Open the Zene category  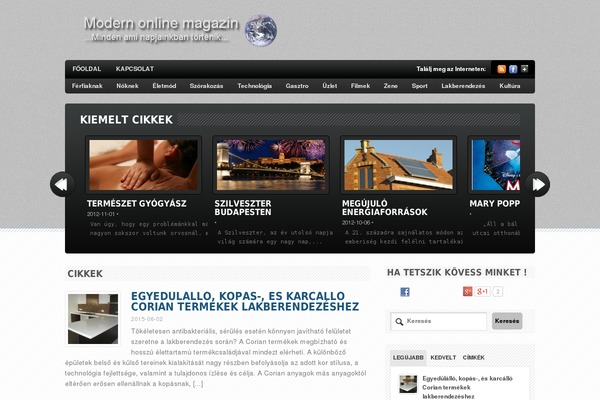click(x=391, y=86)
